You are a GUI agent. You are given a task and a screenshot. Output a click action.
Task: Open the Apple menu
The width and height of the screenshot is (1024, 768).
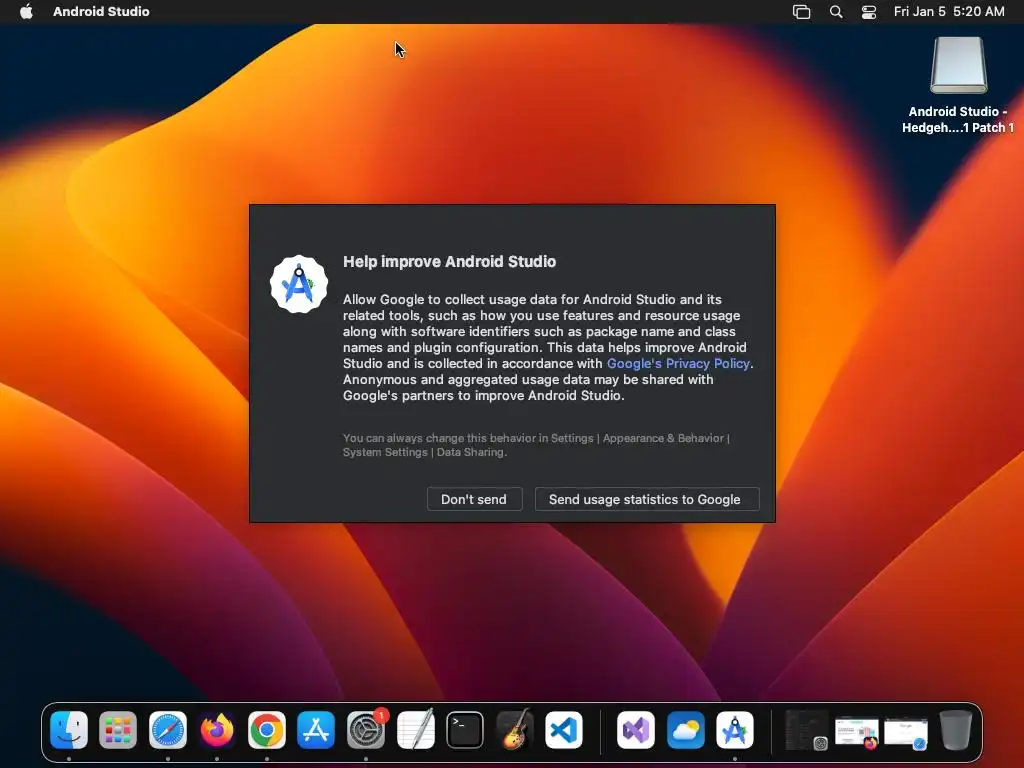tap(26, 11)
